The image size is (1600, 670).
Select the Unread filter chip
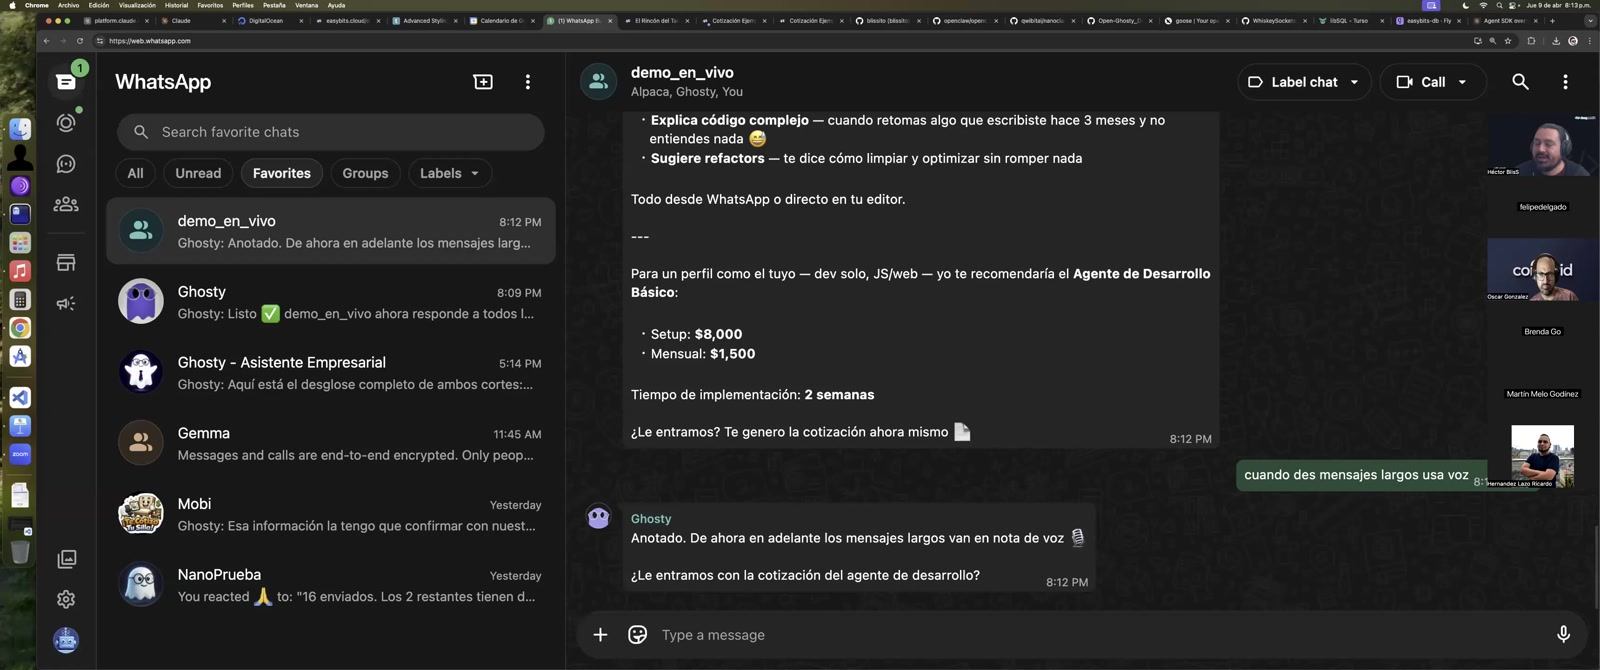(198, 173)
